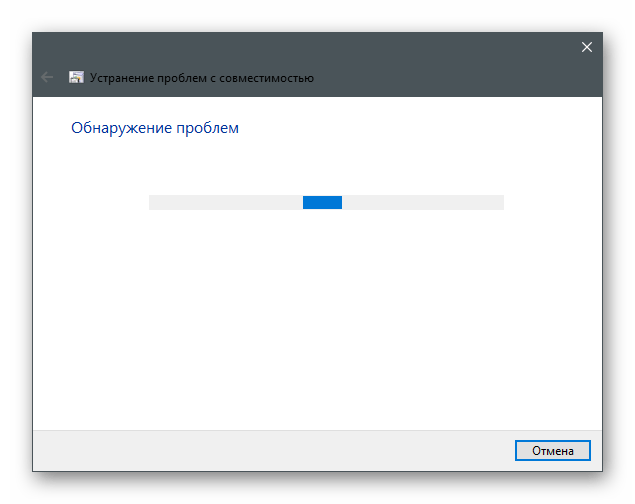Click the Отмена button
635x504 pixels.
point(552,450)
